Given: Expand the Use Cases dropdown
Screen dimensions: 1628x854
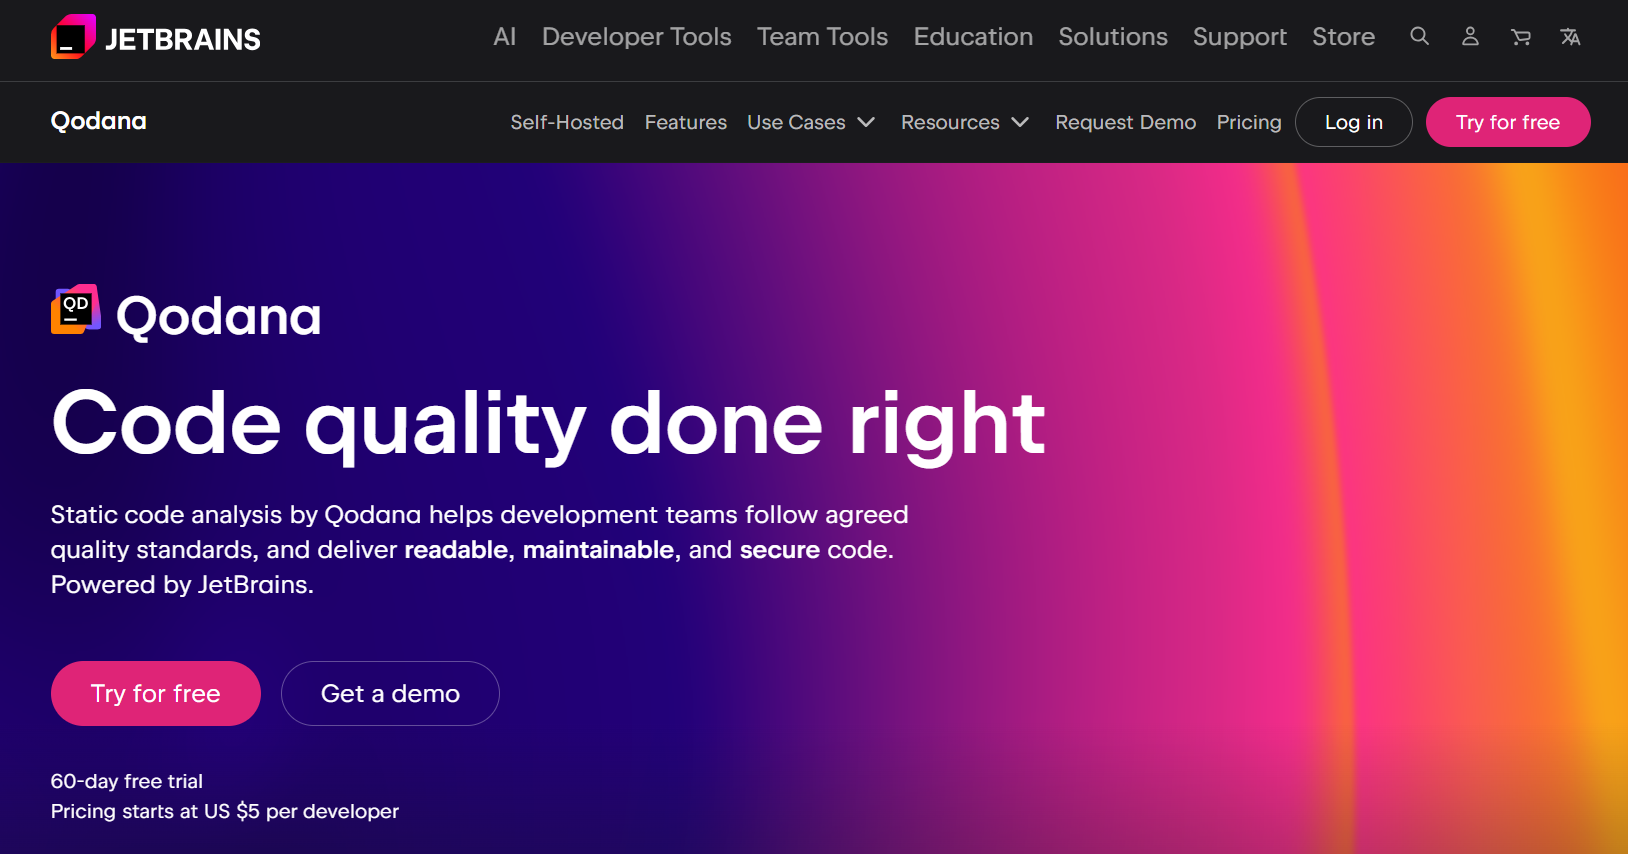Looking at the screenshot, I should [x=811, y=122].
